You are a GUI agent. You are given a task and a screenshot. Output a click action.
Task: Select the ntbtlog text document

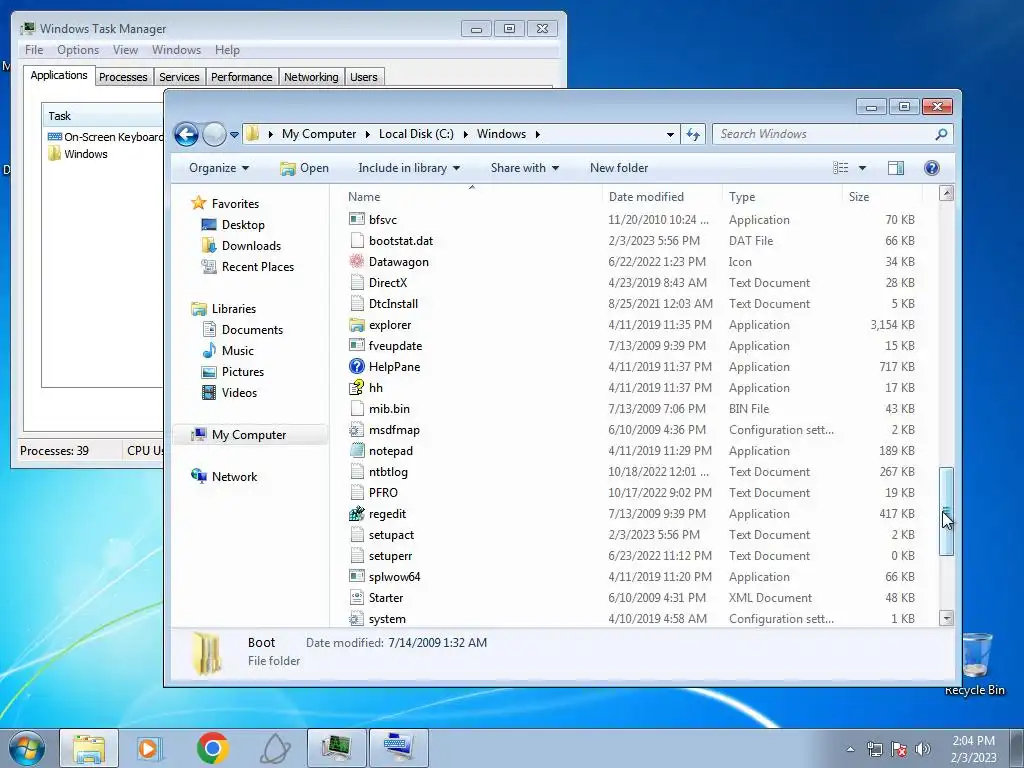pyautogui.click(x=388, y=472)
